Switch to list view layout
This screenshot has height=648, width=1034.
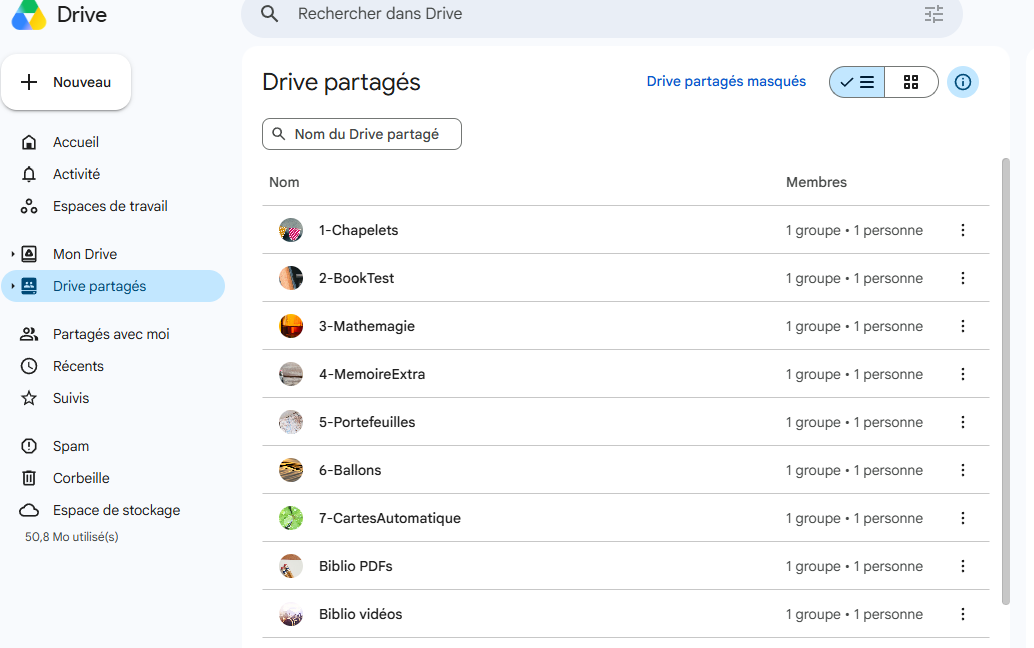click(x=857, y=82)
